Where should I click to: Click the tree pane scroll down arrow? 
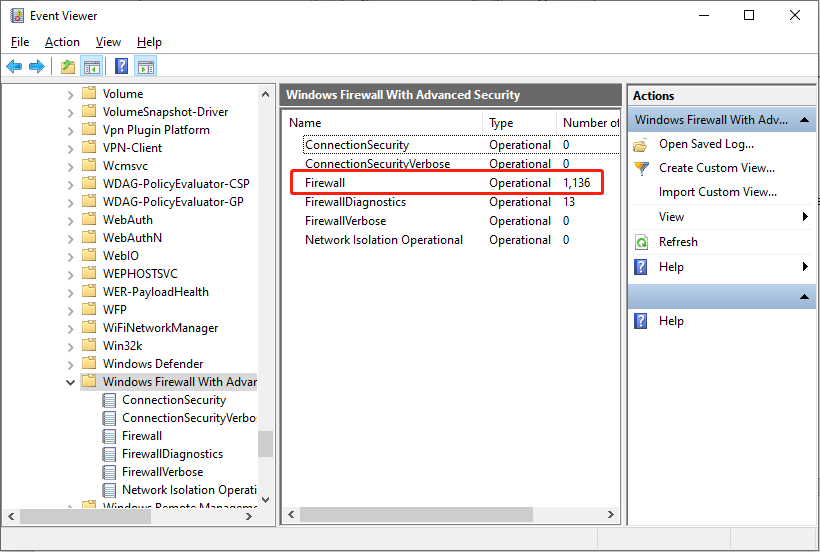(x=266, y=500)
